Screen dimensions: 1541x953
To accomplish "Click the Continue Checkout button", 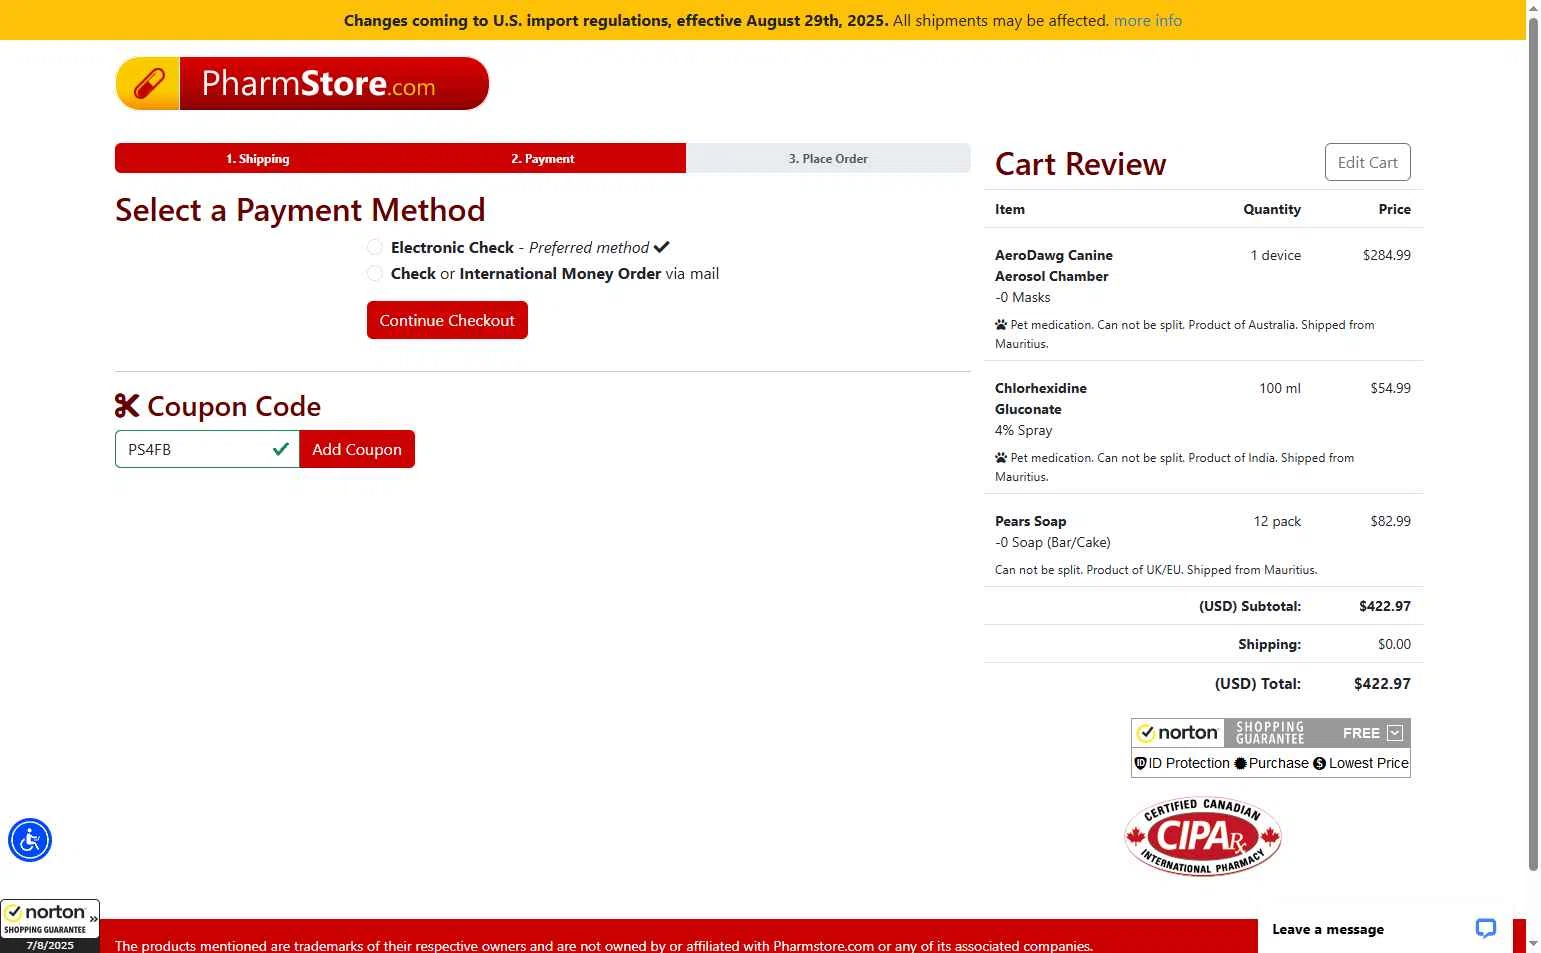I will click(447, 320).
